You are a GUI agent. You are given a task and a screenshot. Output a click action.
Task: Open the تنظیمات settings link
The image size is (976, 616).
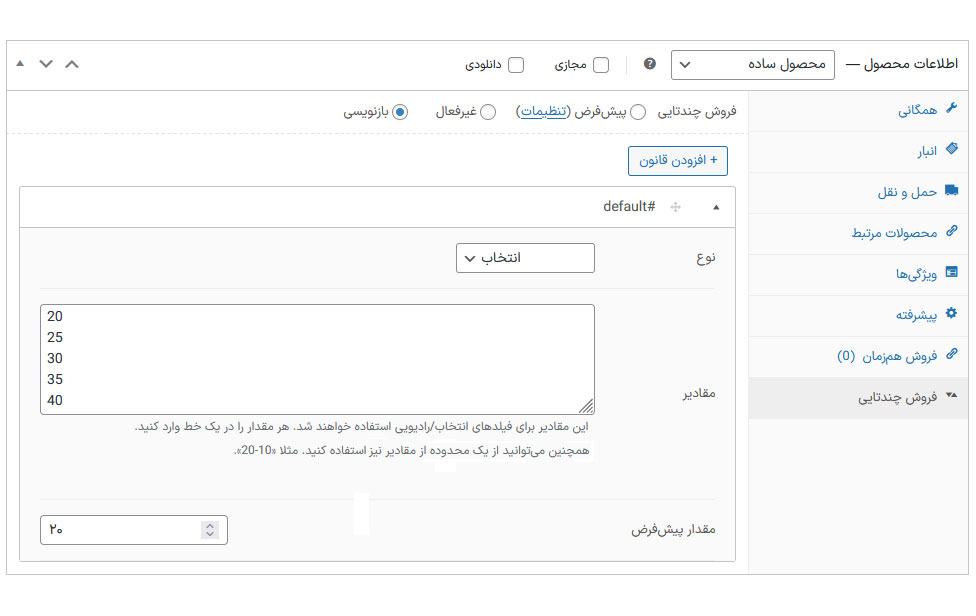coord(543,111)
